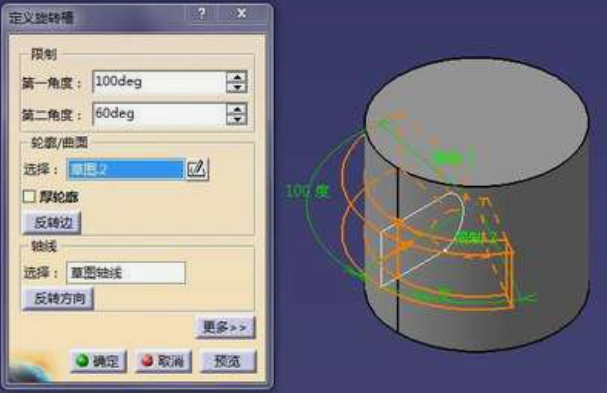
Task: Click the 取消 button
Action: point(163,361)
